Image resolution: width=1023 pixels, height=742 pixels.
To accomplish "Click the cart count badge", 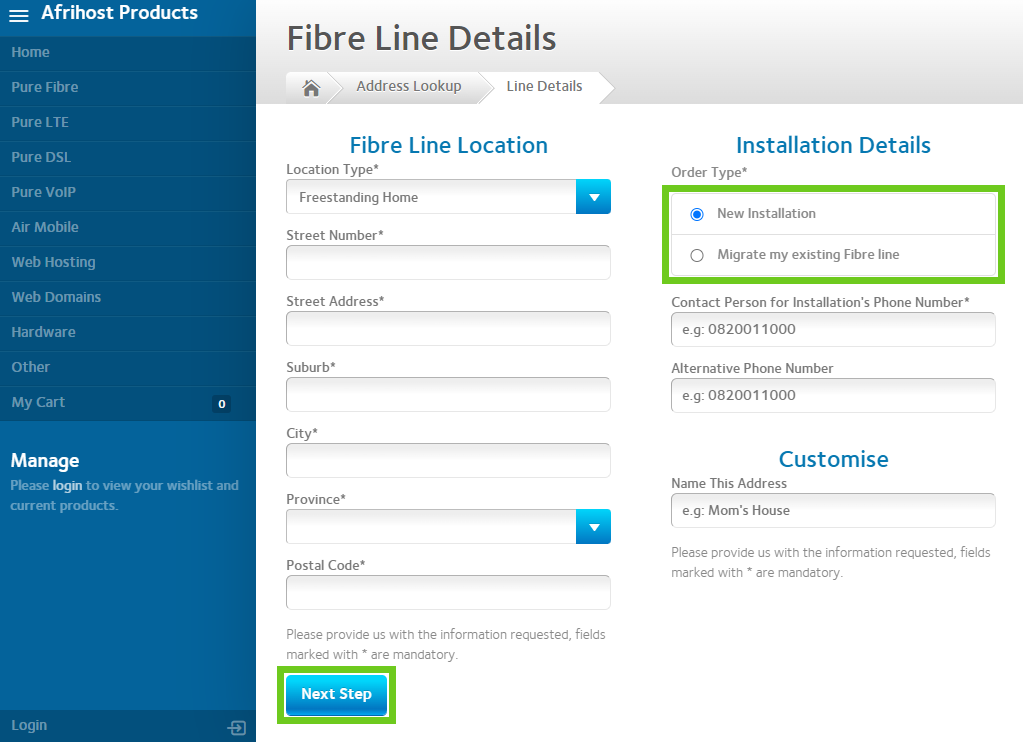I will pyautogui.click(x=222, y=404).
